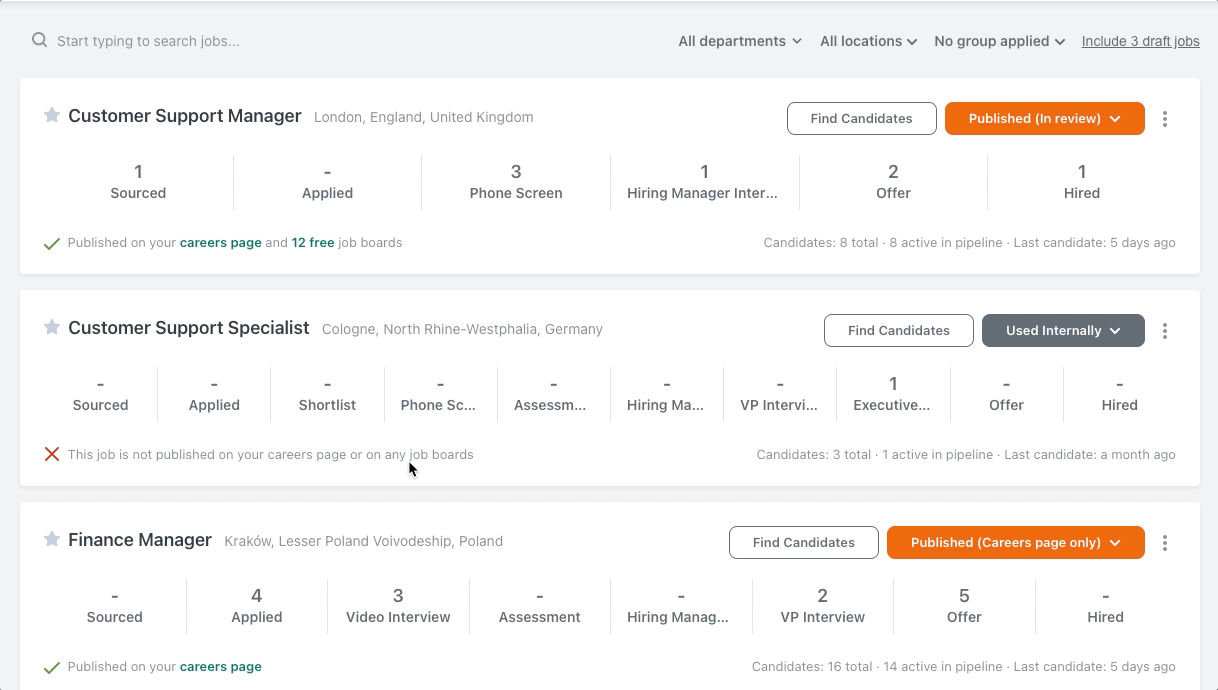
Task: Open VP Interview stage of Finance Manager
Action: coord(823,606)
